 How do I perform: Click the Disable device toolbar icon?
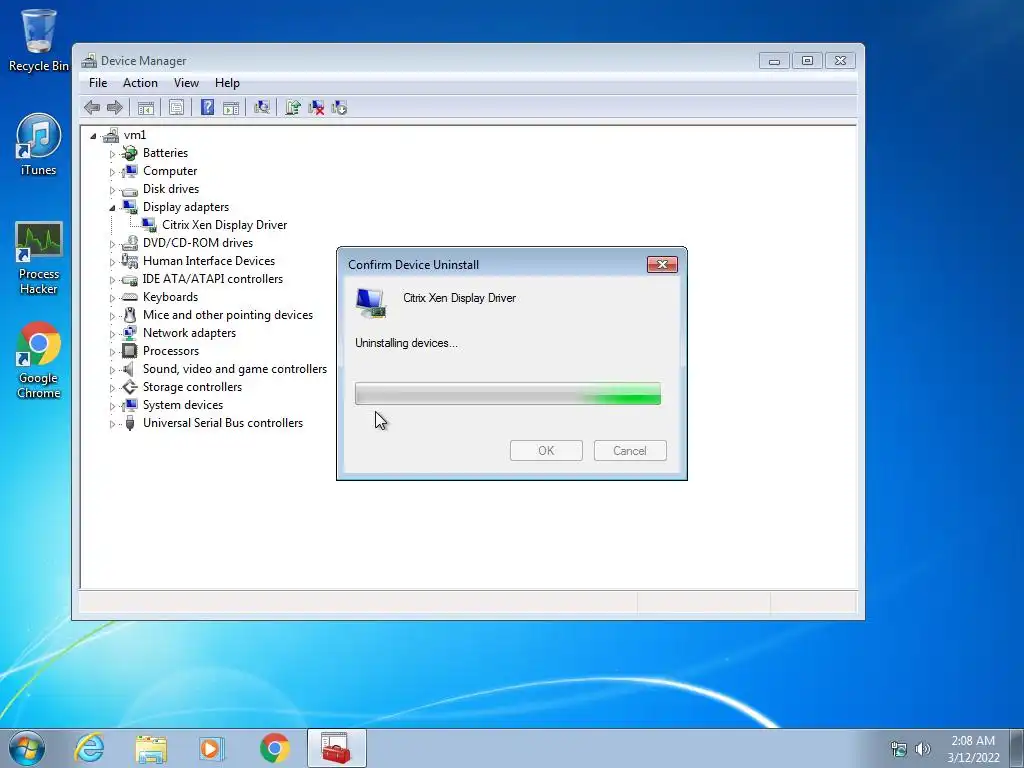pyautogui.click(x=339, y=108)
